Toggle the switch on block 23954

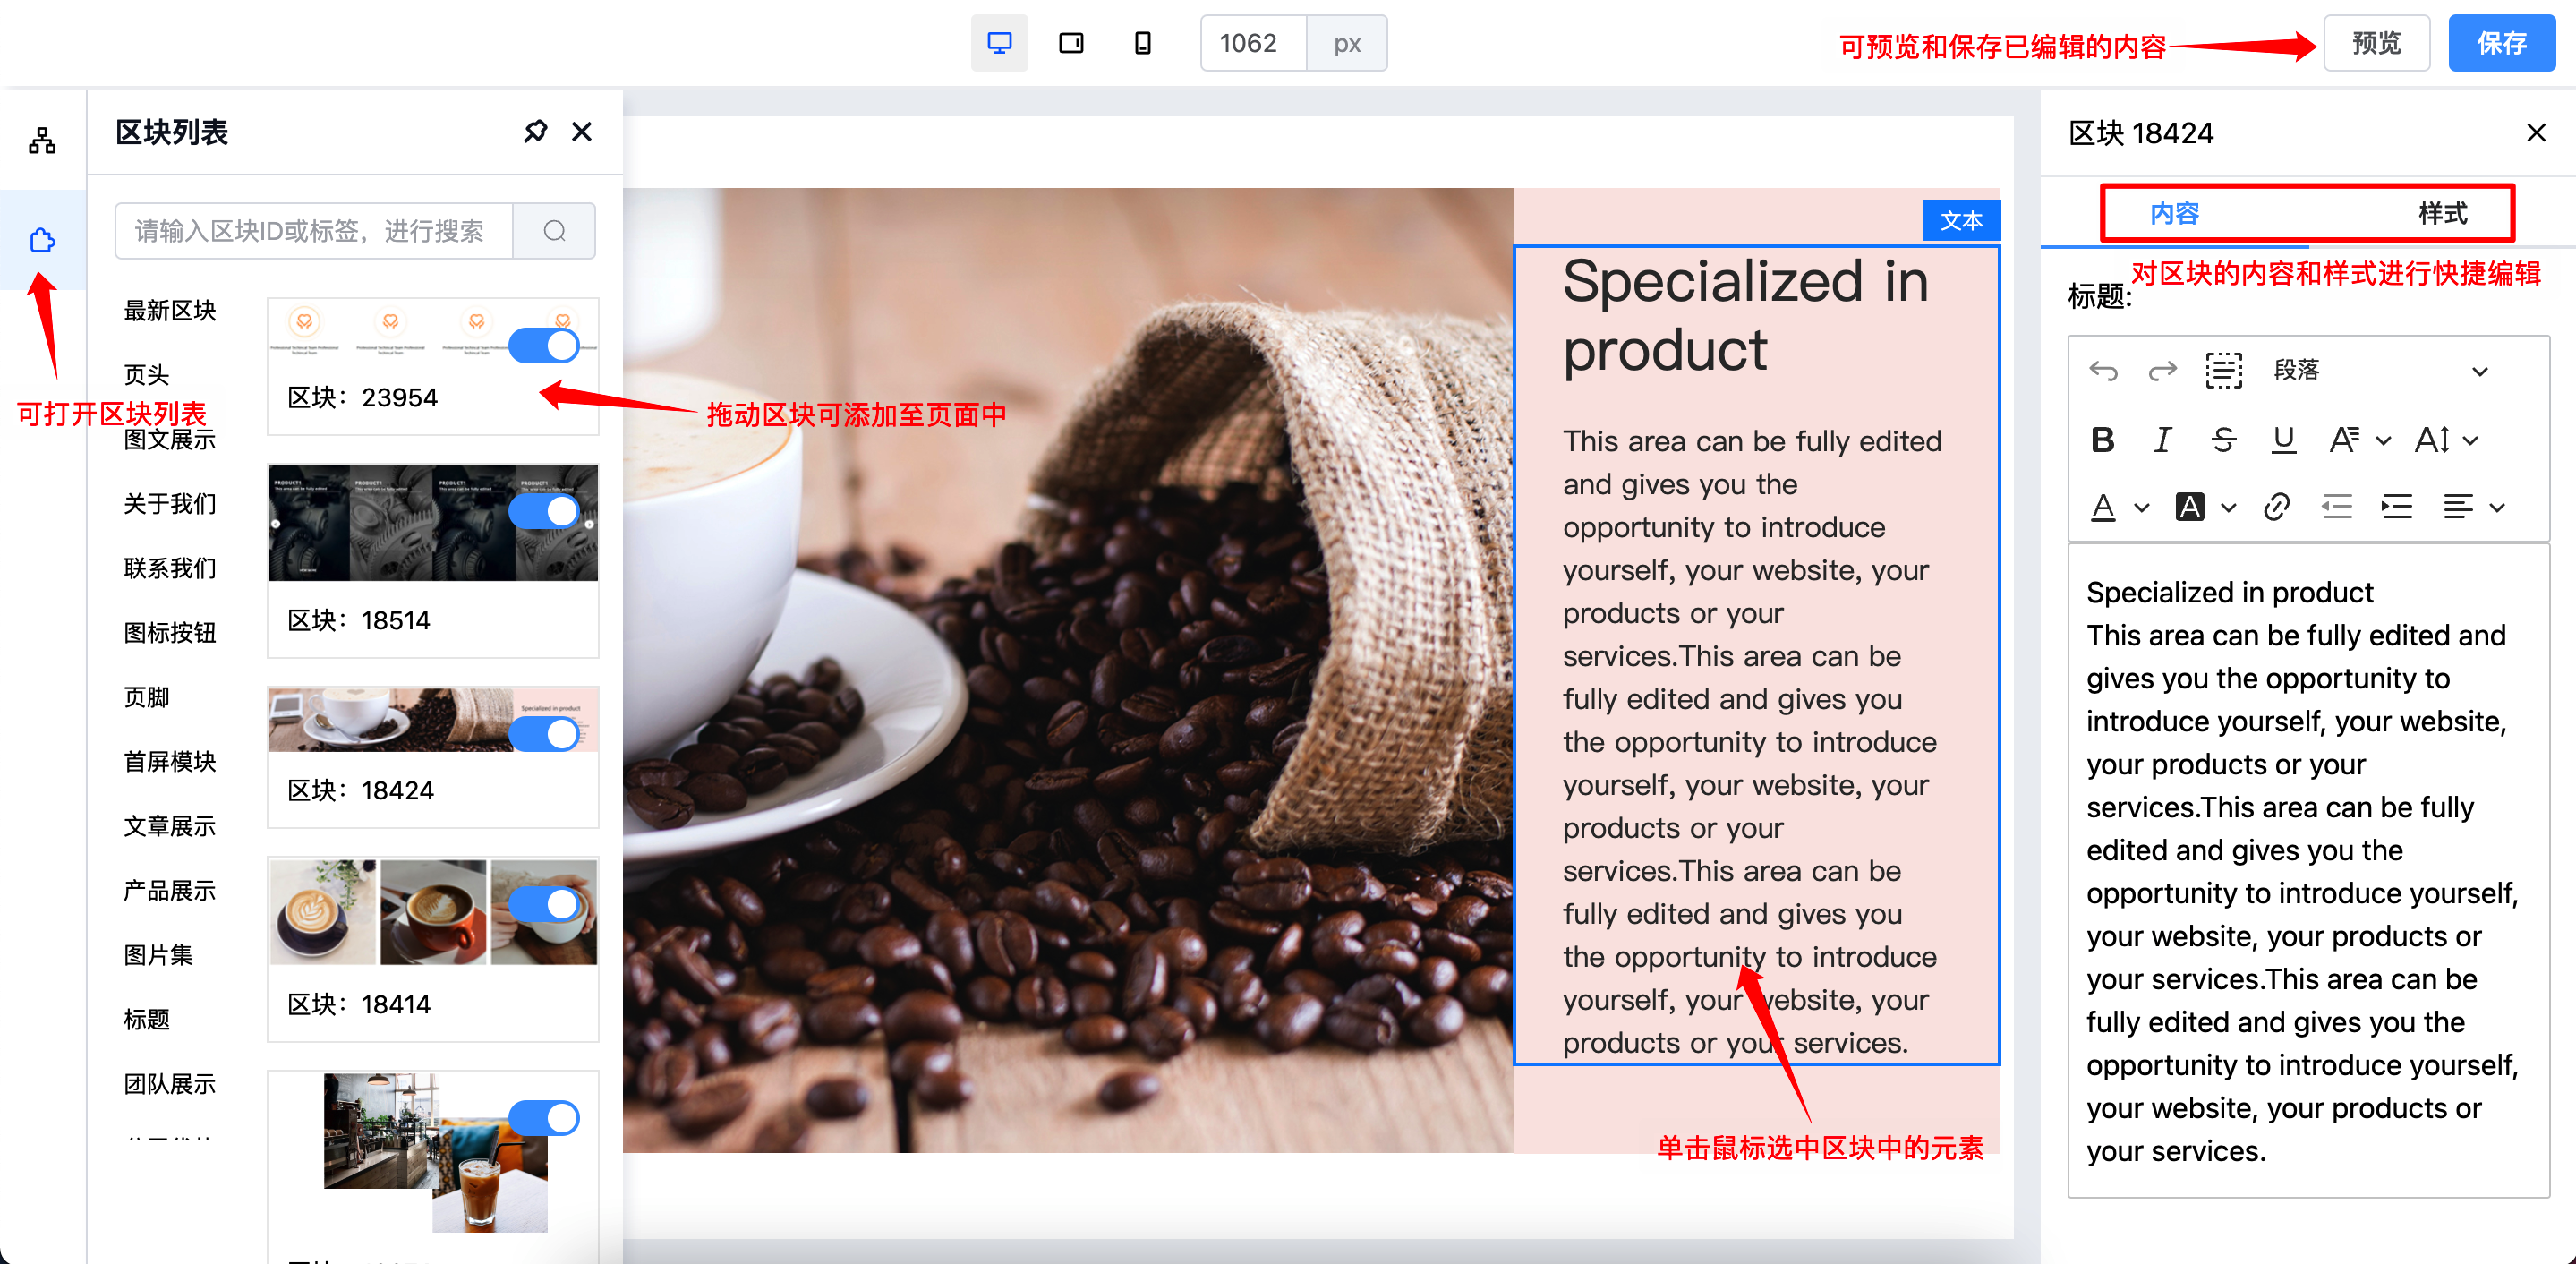coord(544,346)
